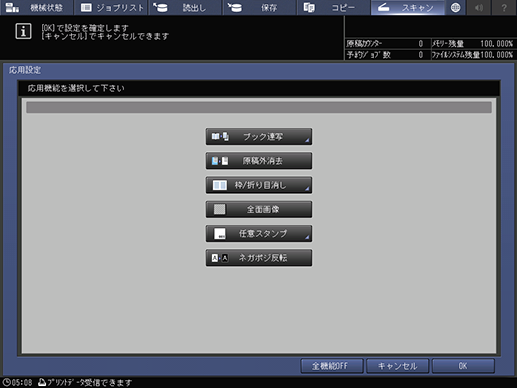Image resolution: width=517 pixels, height=388 pixels.
Task: Expand 任意スタンプ corner arrow
Action: pyautogui.click(x=307, y=238)
